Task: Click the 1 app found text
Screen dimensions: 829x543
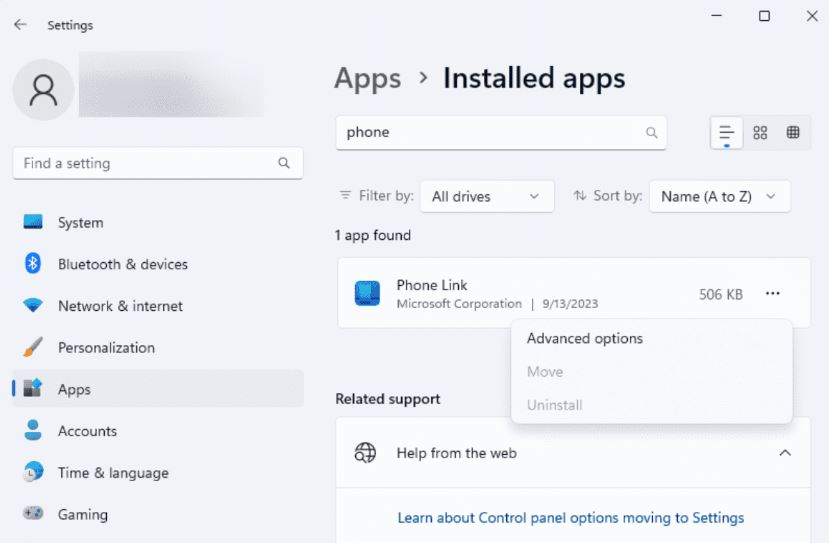Action: tap(373, 235)
